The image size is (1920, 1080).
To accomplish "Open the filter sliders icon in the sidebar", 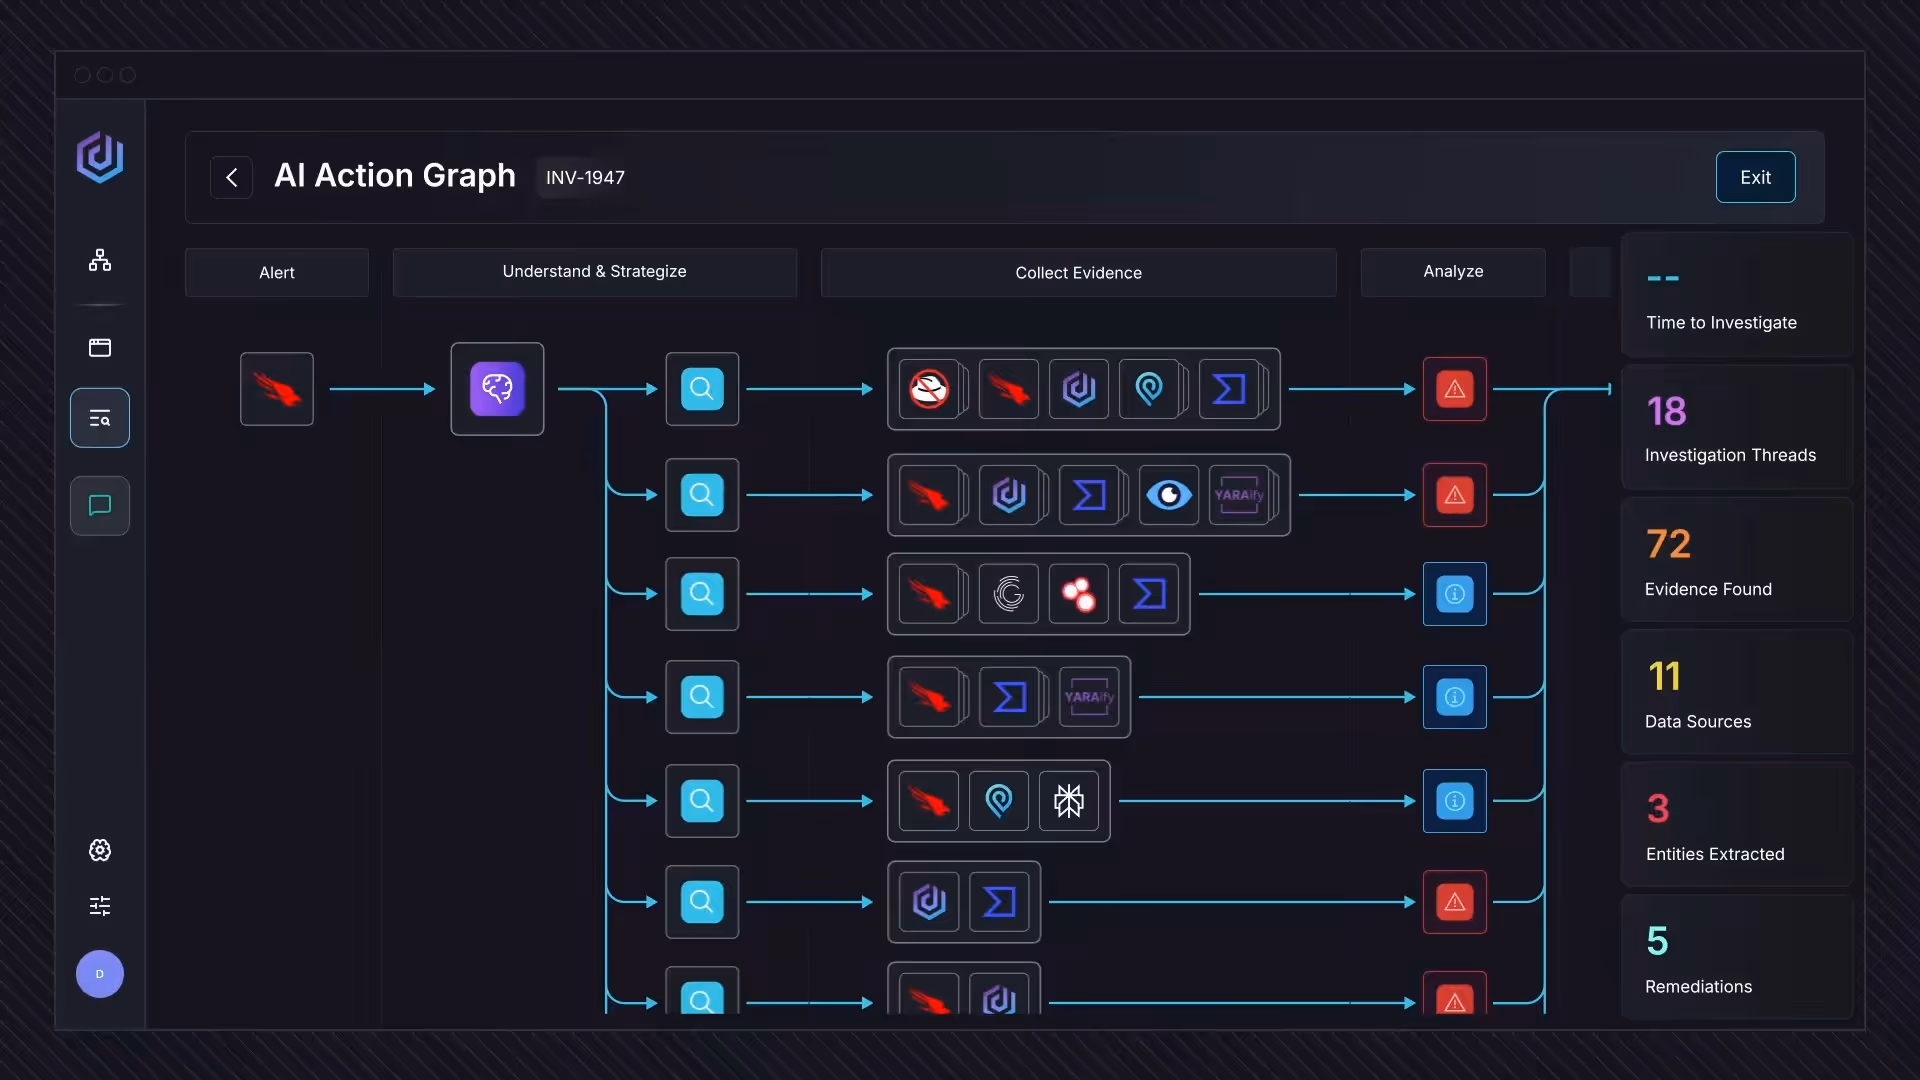I will [100, 906].
